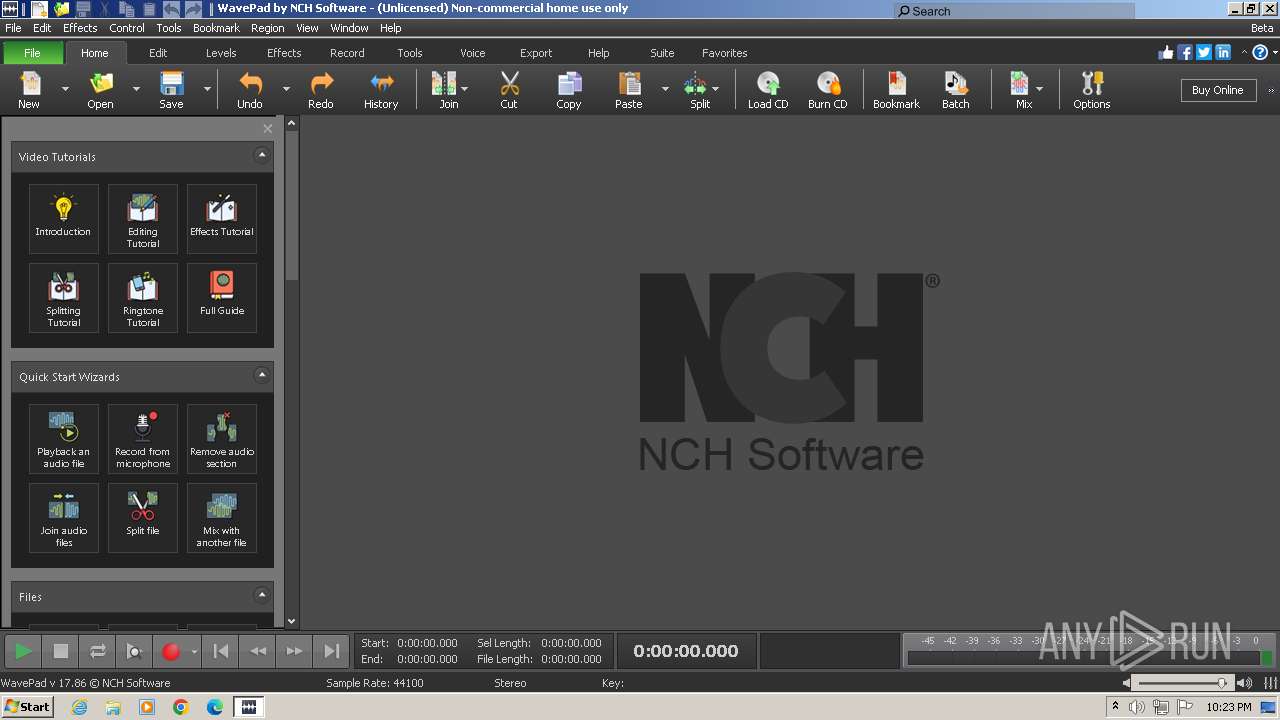Screen dimensions: 1280x720
Task: Collapse the Video Tutorials panel section
Action: click(x=262, y=155)
